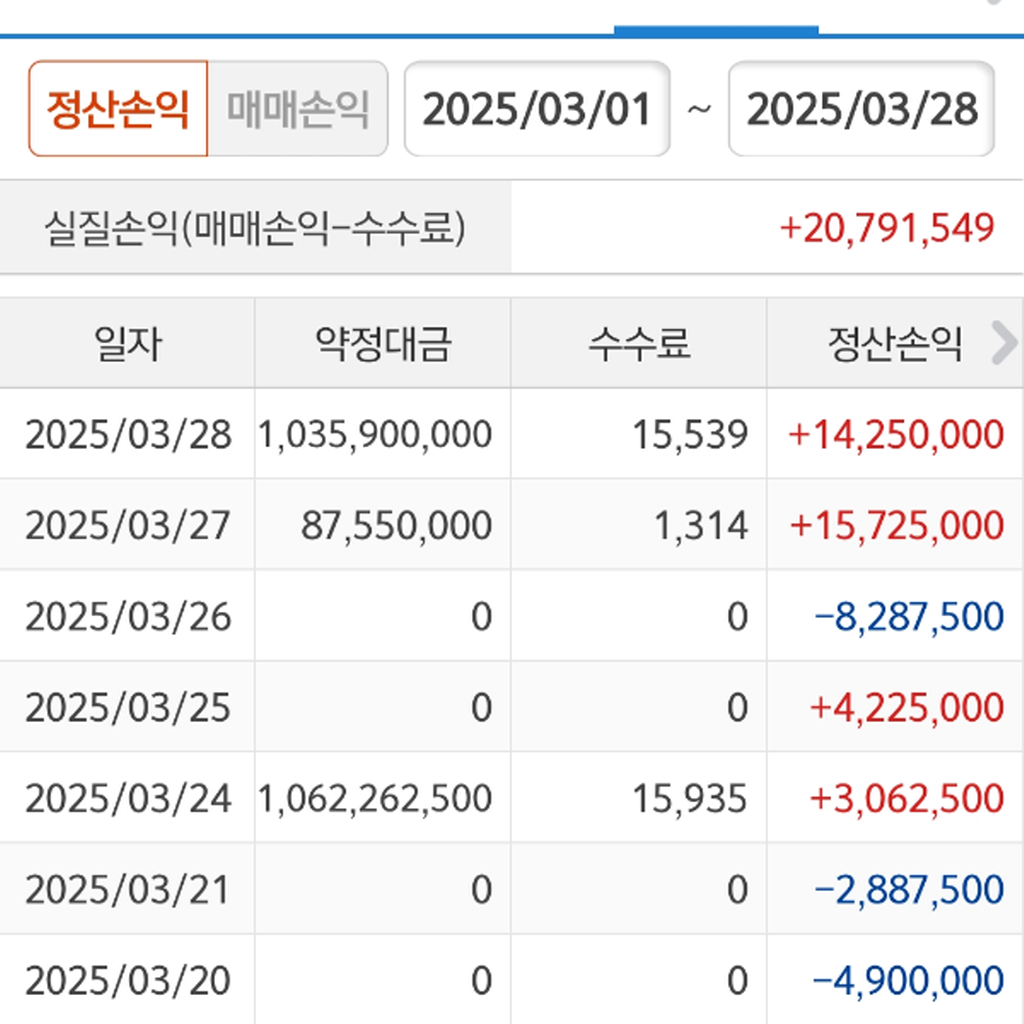The image size is (1024, 1024).
Task: Select the 2025/03/27 date row
Action: [x=128, y=526]
